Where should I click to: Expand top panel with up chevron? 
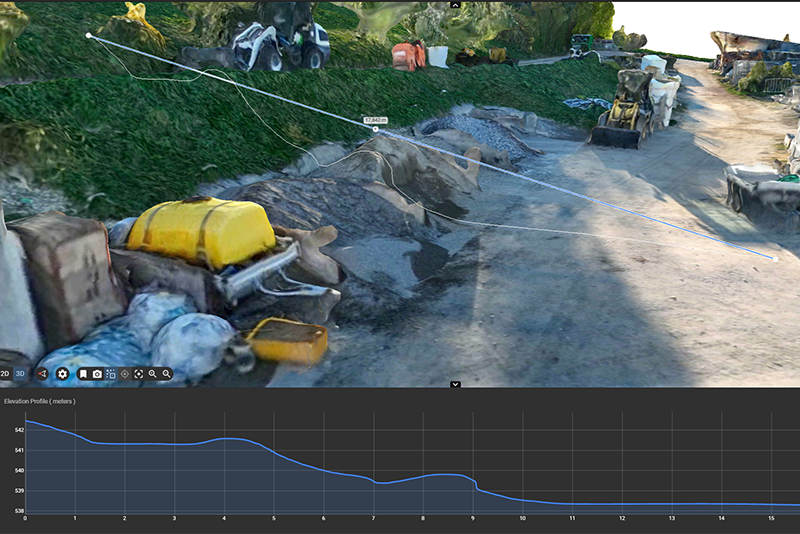(456, 5)
